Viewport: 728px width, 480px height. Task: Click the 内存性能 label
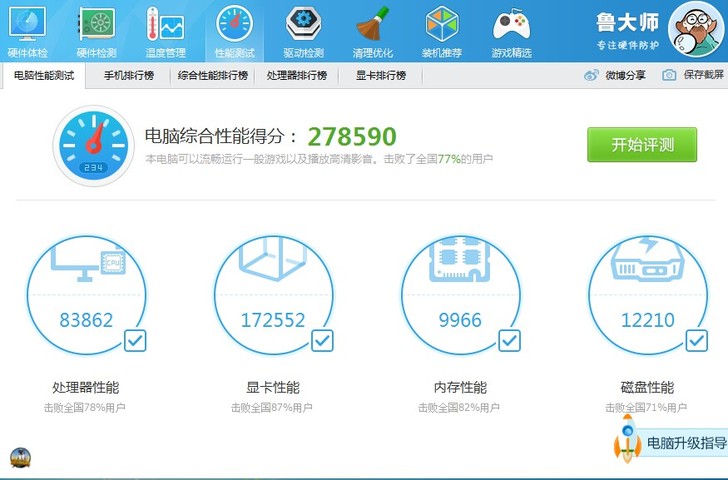pyautogui.click(x=460, y=387)
